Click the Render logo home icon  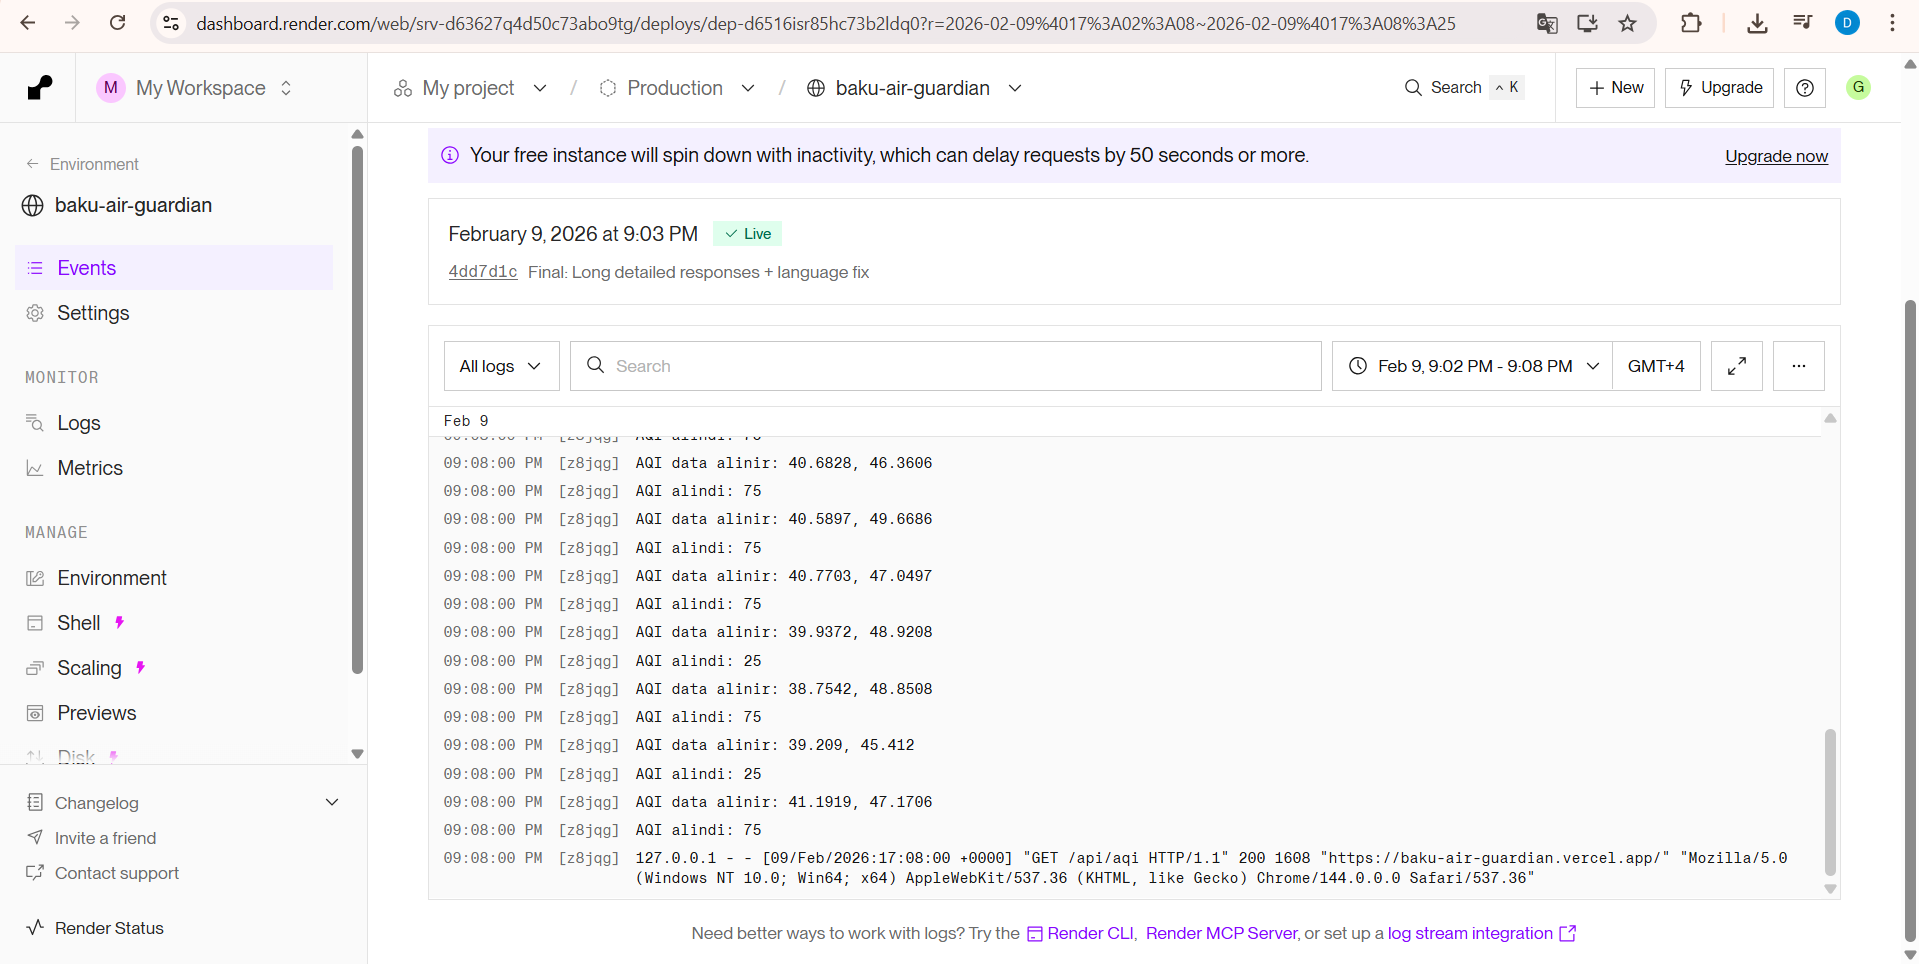point(40,88)
